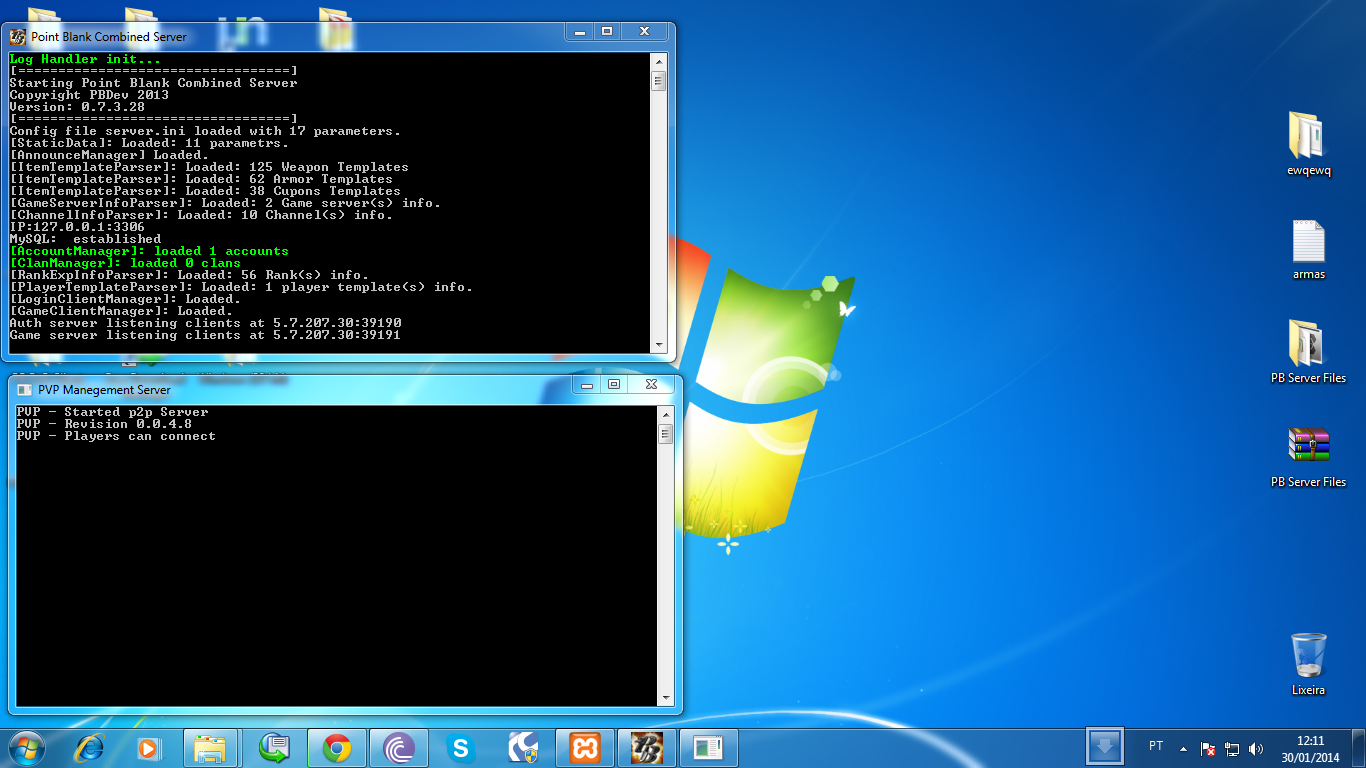The image size is (1366, 768).
Task: Click the network status tray icon
Action: (x=1232, y=748)
